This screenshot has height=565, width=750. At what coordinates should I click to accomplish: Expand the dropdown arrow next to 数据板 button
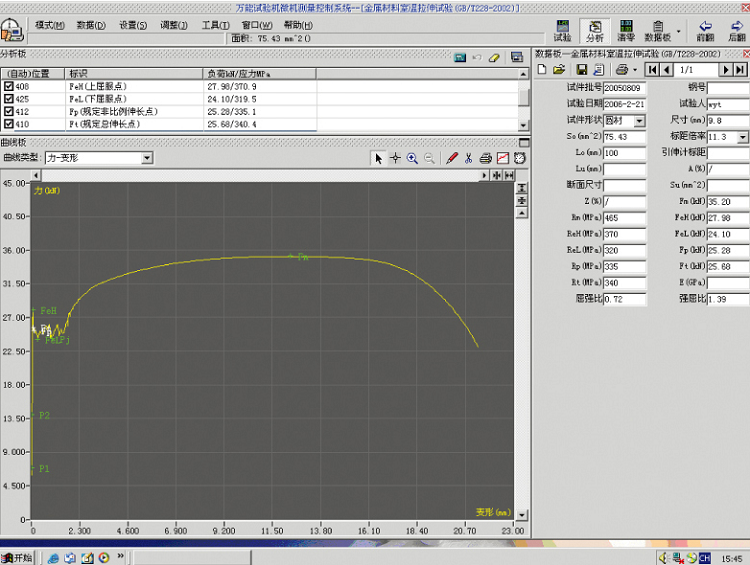[x=678, y=31]
